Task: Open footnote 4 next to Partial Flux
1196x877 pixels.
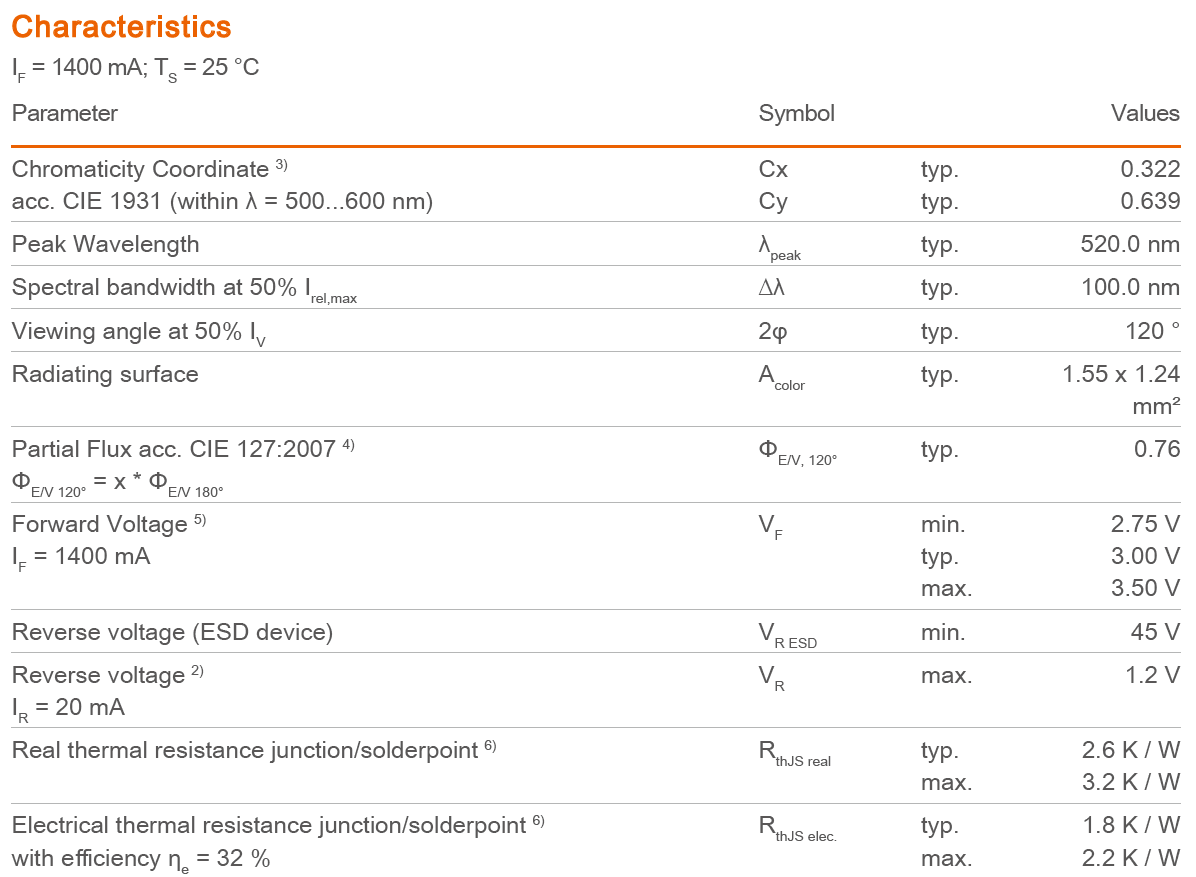Action: pos(348,445)
